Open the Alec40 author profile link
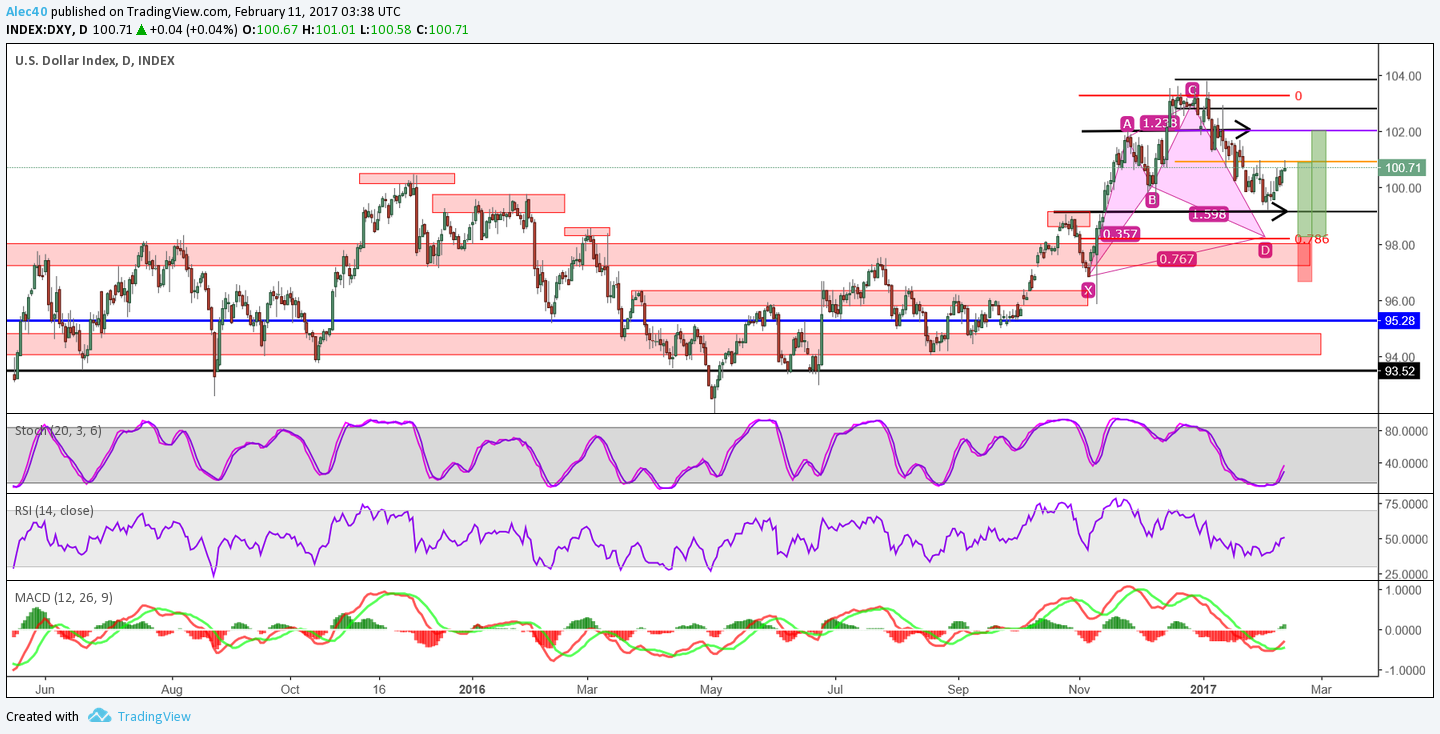 point(27,10)
